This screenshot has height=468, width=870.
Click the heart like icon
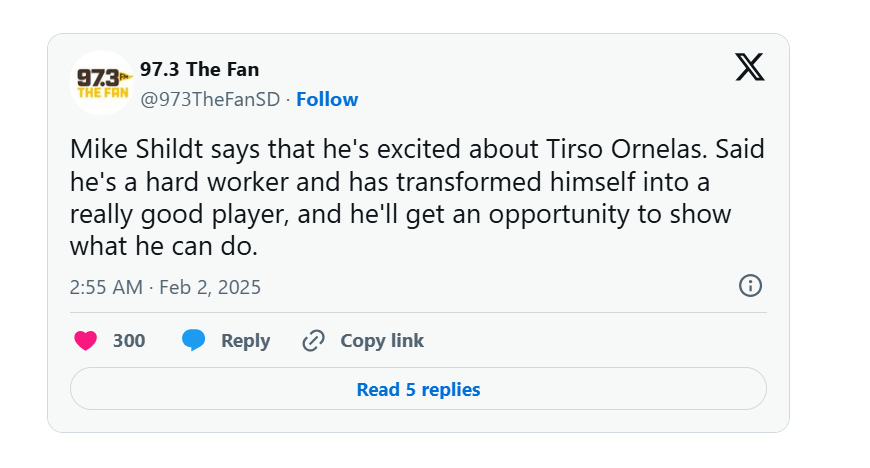tap(85, 340)
